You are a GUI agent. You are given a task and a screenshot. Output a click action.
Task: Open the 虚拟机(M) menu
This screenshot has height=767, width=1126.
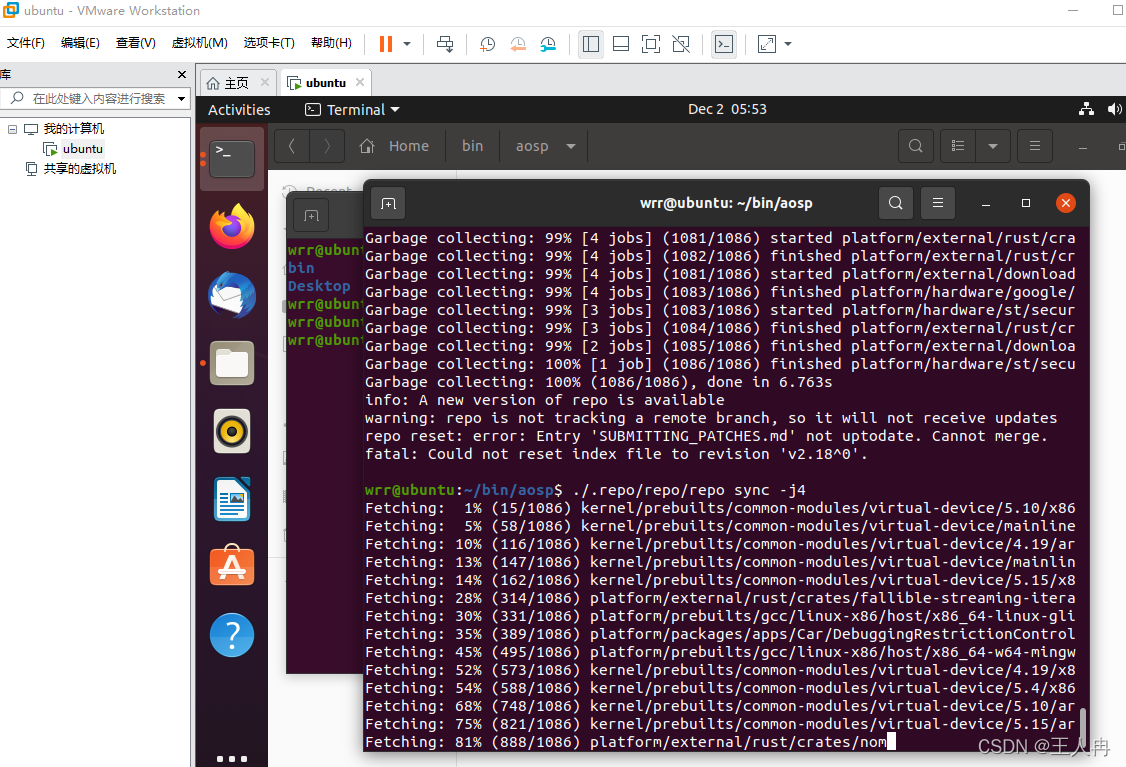tap(200, 43)
